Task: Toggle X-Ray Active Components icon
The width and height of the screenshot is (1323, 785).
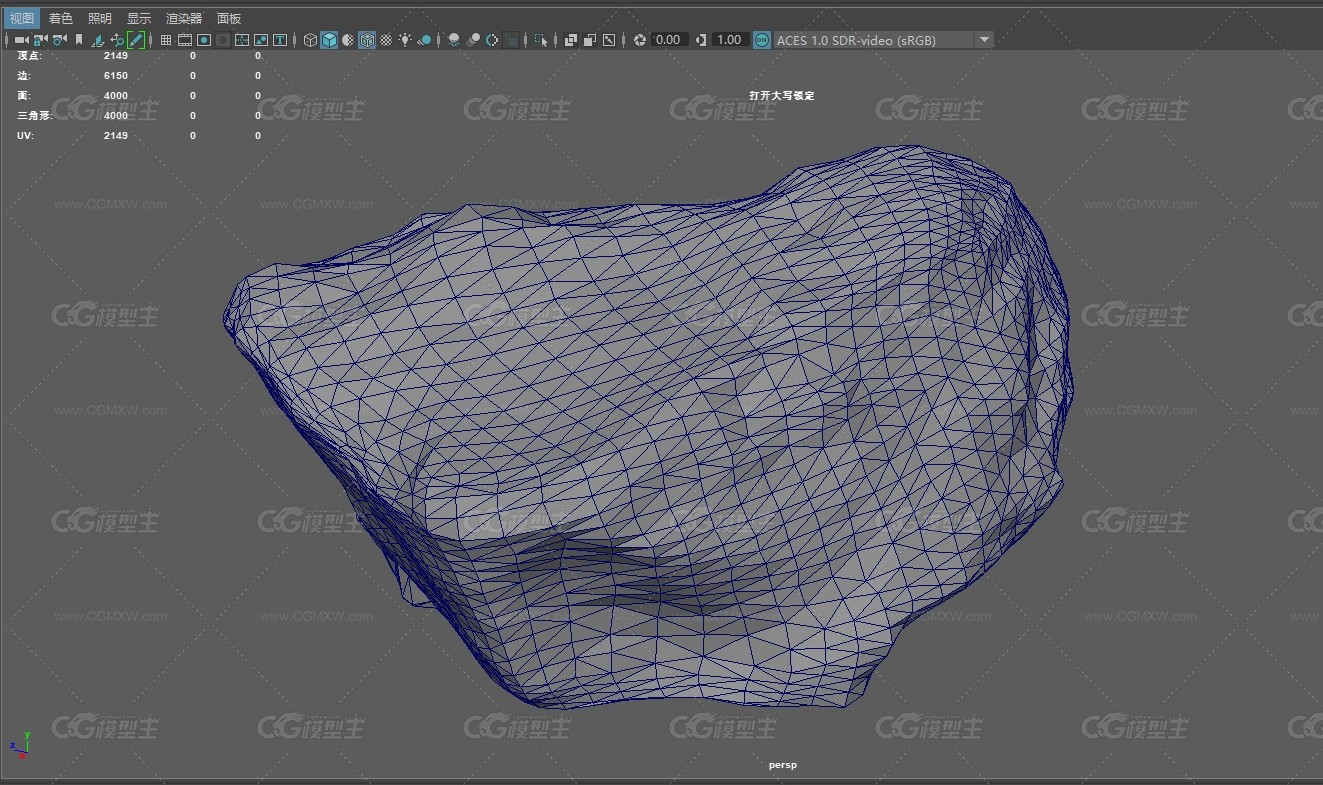Action: (x=590, y=40)
